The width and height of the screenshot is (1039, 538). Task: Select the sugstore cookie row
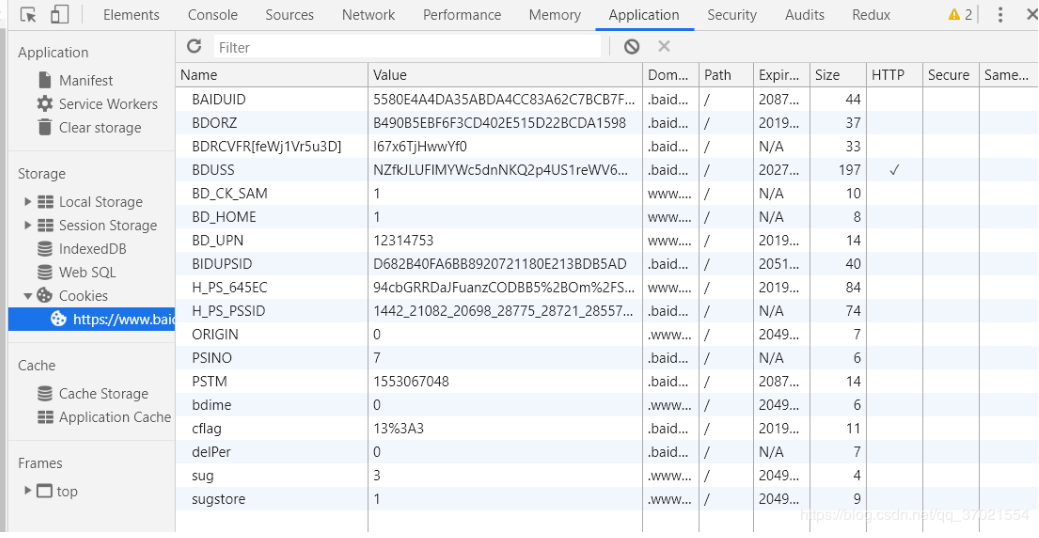607,499
